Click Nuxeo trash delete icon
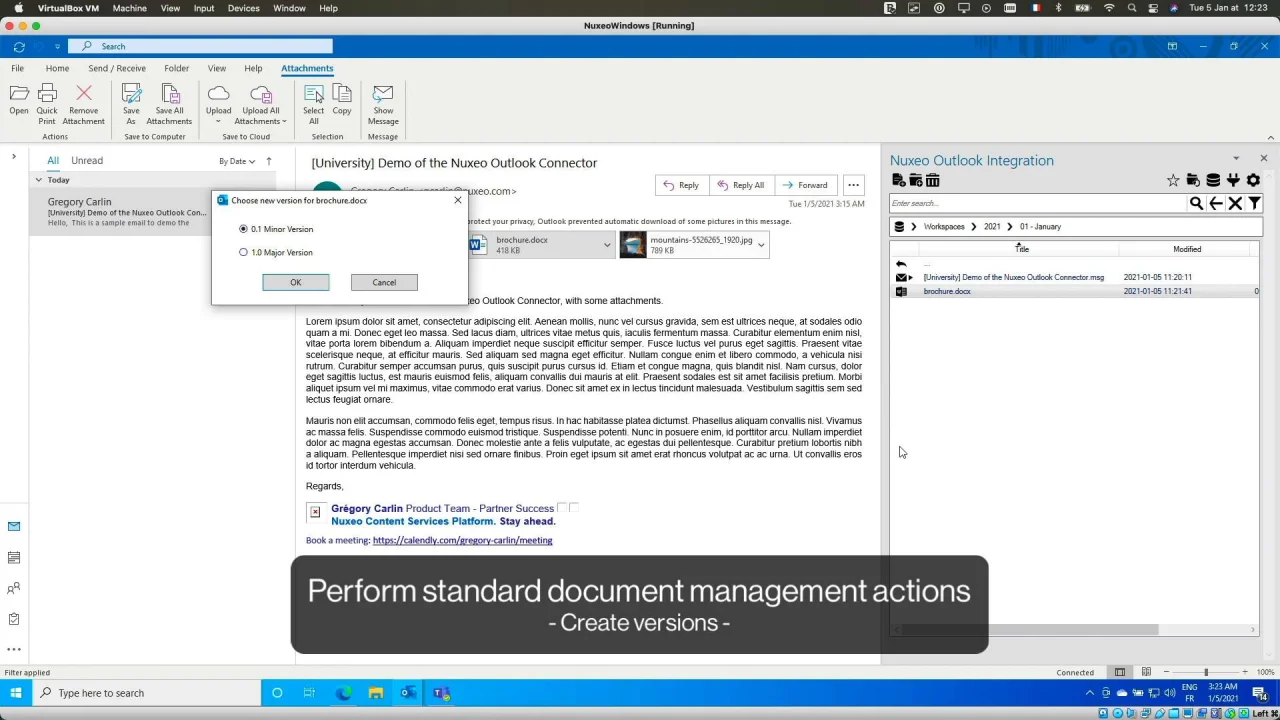 tap(933, 180)
